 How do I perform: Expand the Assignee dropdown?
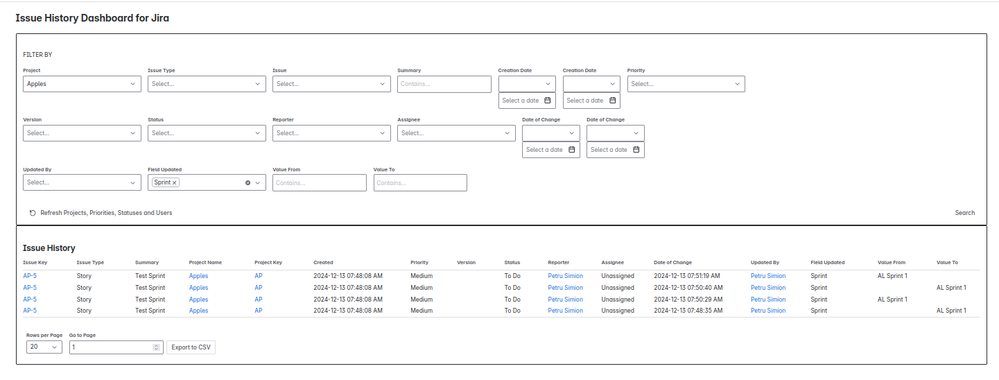456,133
